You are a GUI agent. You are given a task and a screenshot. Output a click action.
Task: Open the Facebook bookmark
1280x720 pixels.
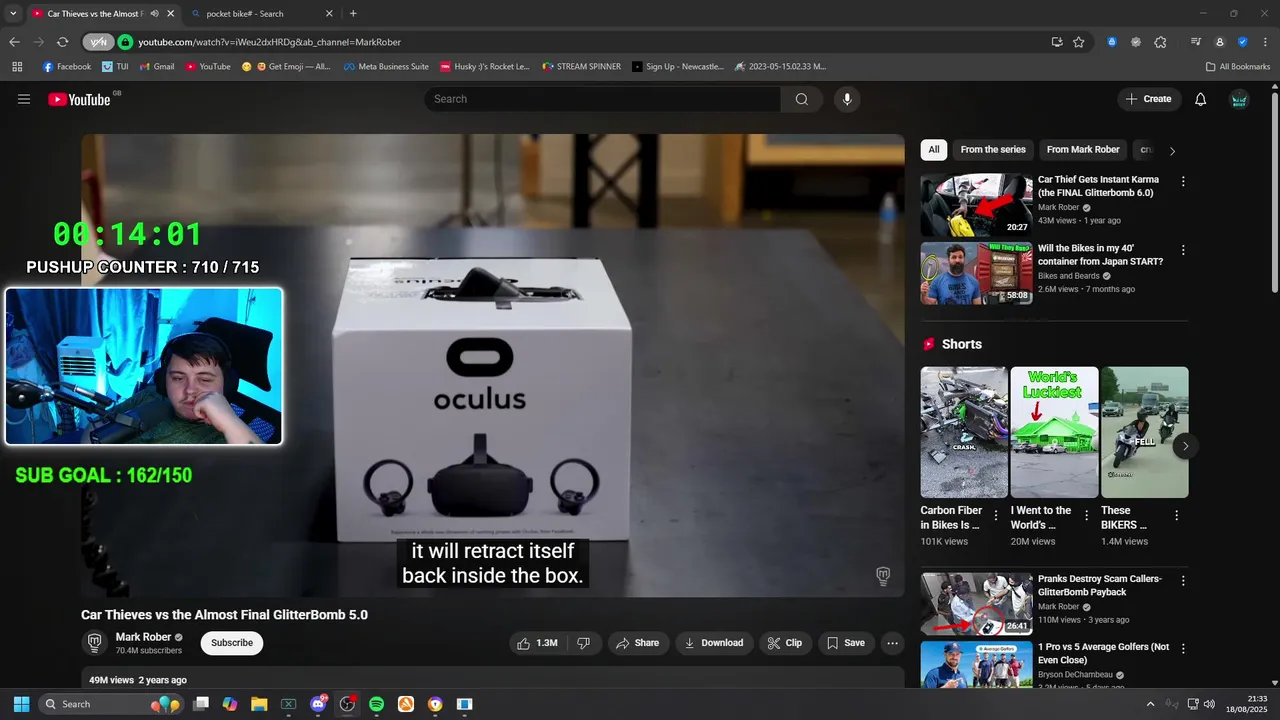(67, 67)
